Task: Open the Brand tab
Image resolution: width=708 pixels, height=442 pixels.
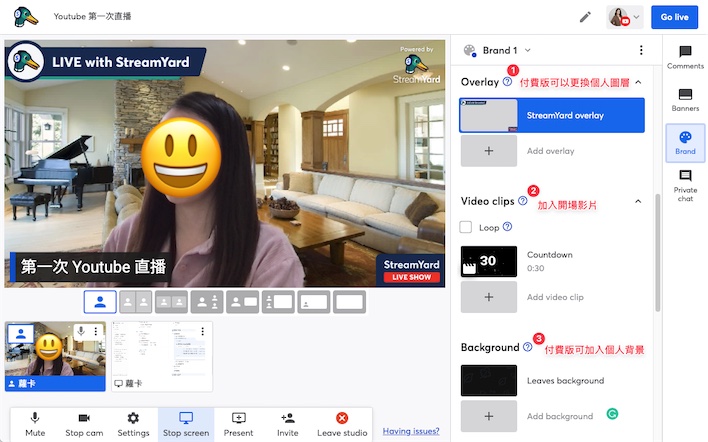Action: pos(685,143)
